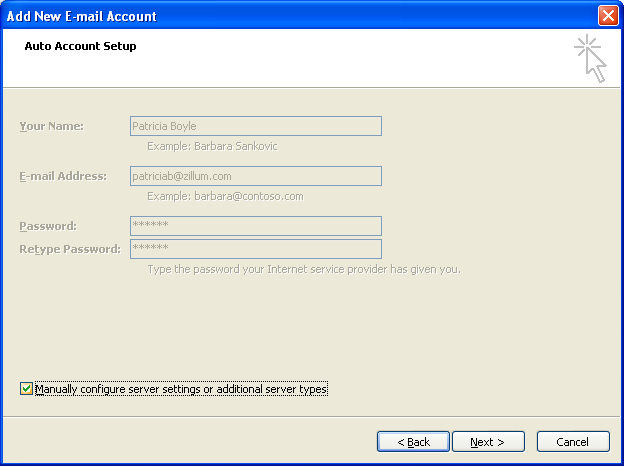Click the 'E-mail Address:' label
The height and width of the screenshot is (466, 624).
click(62, 176)
